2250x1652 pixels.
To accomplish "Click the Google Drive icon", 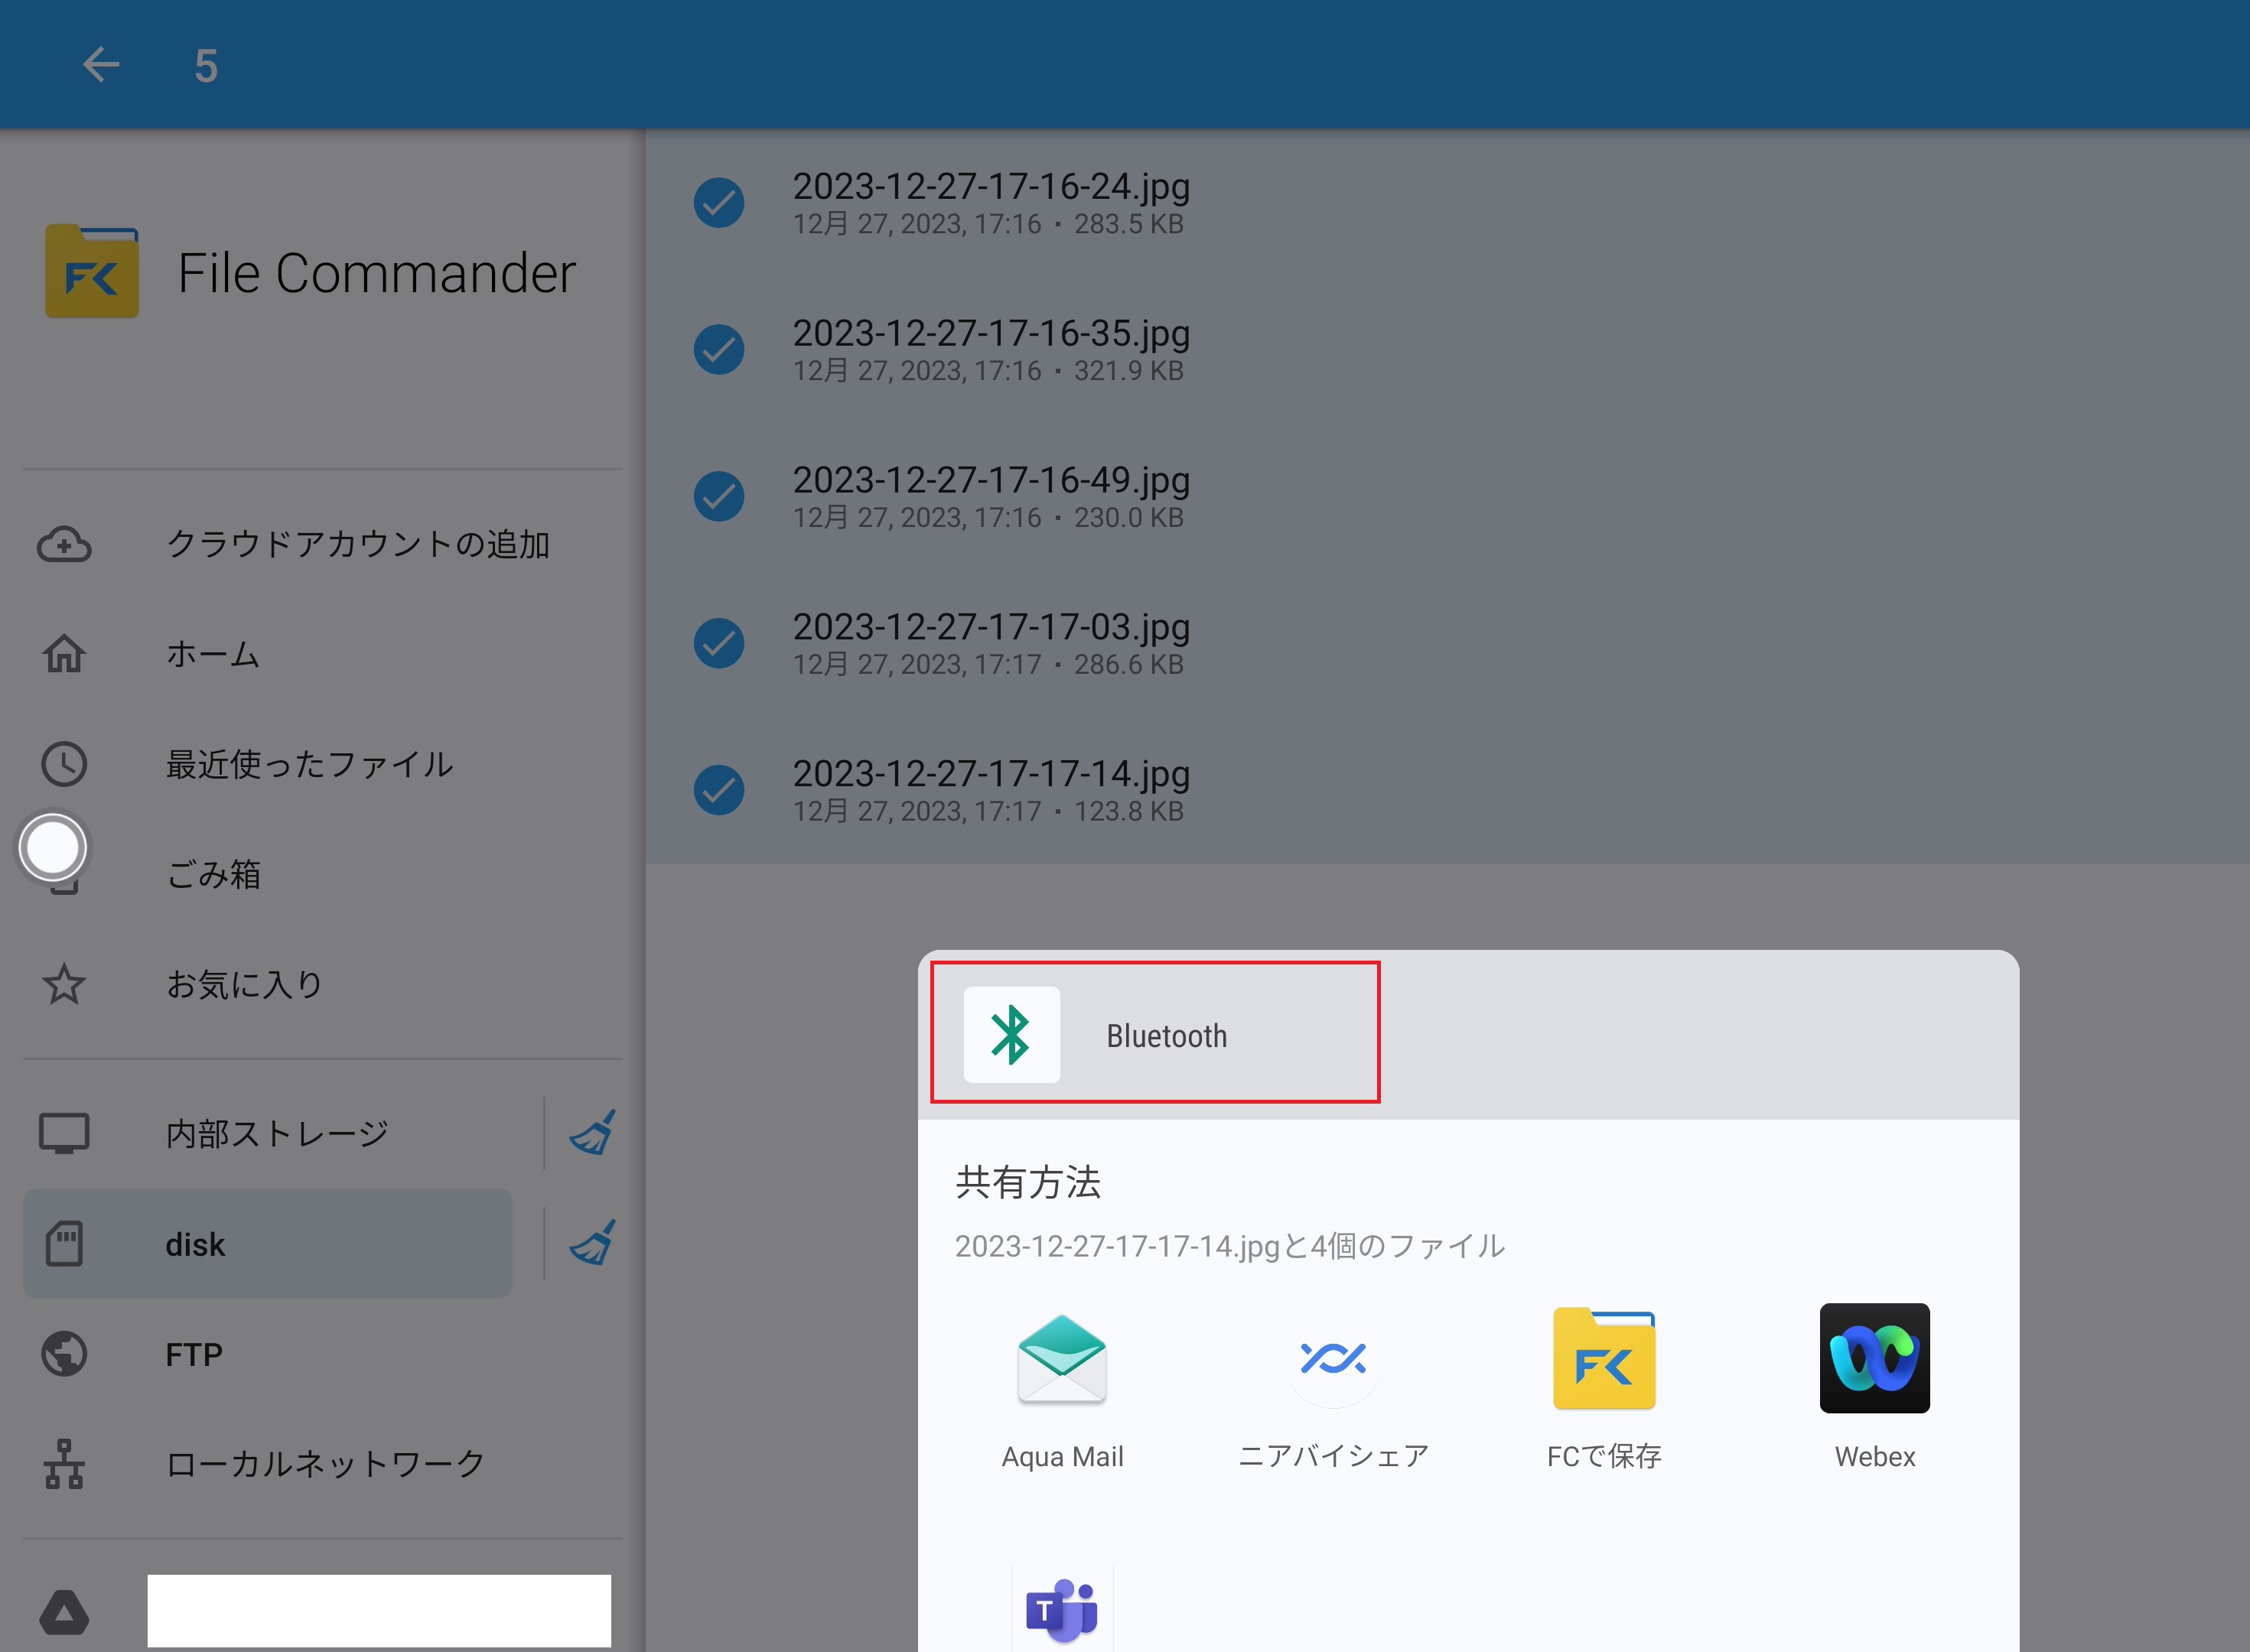I will [64, 1612].
